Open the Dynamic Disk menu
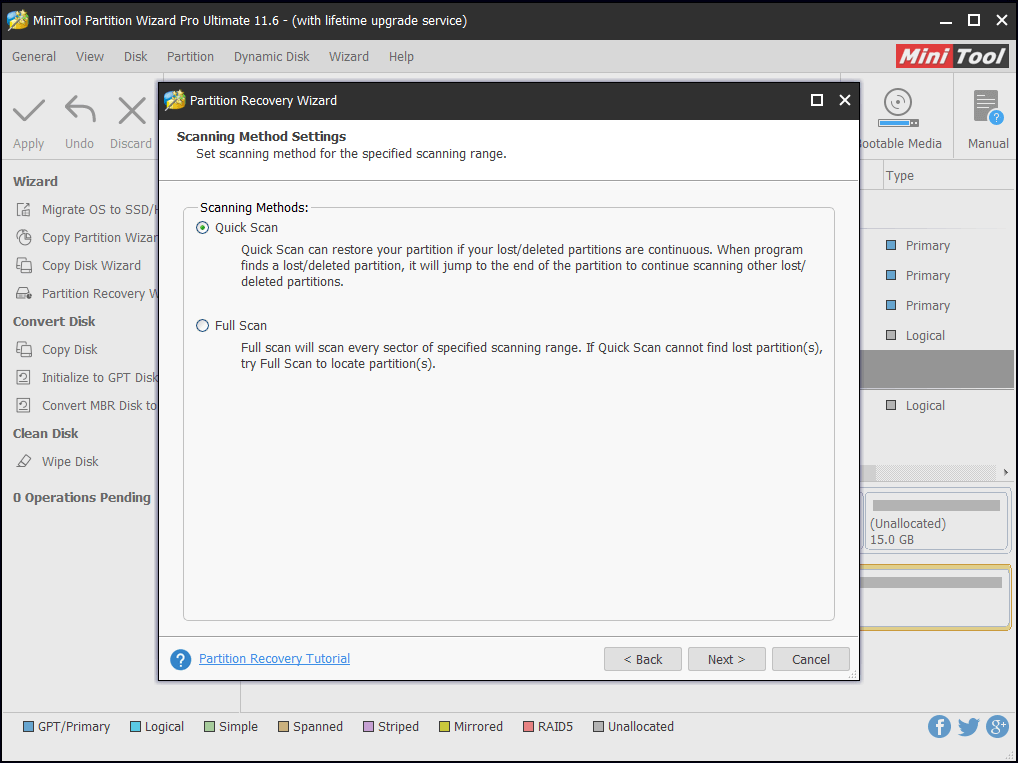This screenshot has height=763, width=1018. click(271, 56)
